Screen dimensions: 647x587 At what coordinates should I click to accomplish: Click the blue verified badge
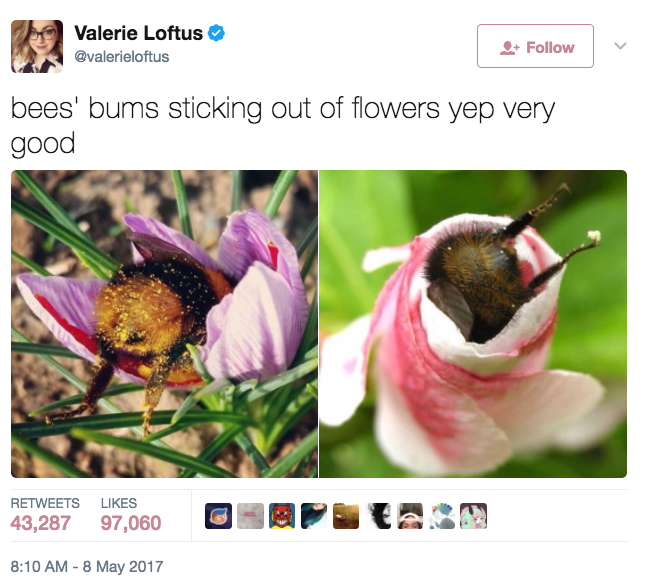tap(216, 33)
